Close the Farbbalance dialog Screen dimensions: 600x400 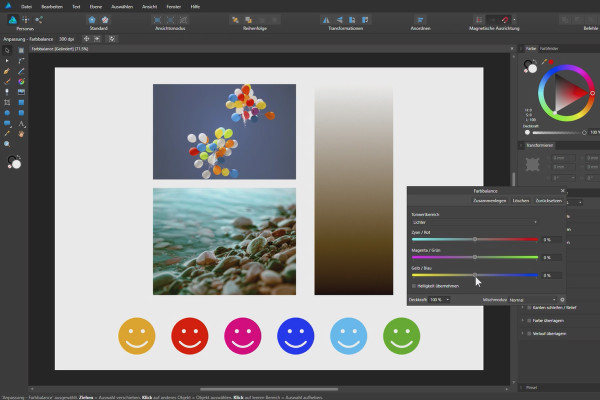click(x=562, y=191)
